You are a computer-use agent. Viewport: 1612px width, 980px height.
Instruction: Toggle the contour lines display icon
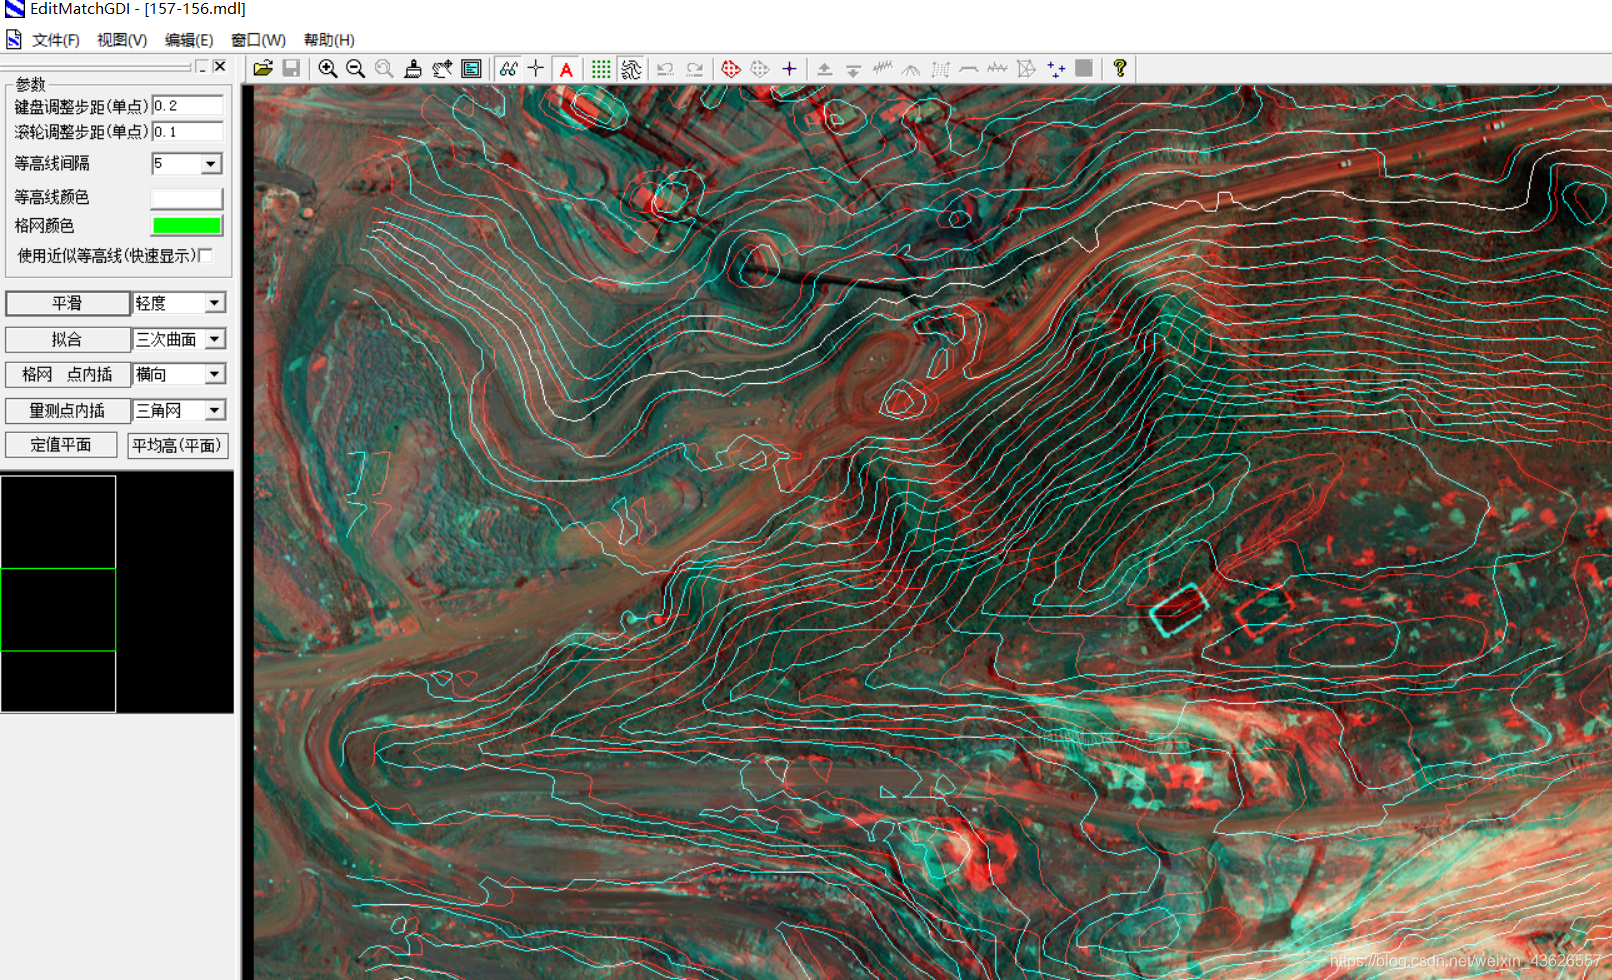[x=631, y=69]
